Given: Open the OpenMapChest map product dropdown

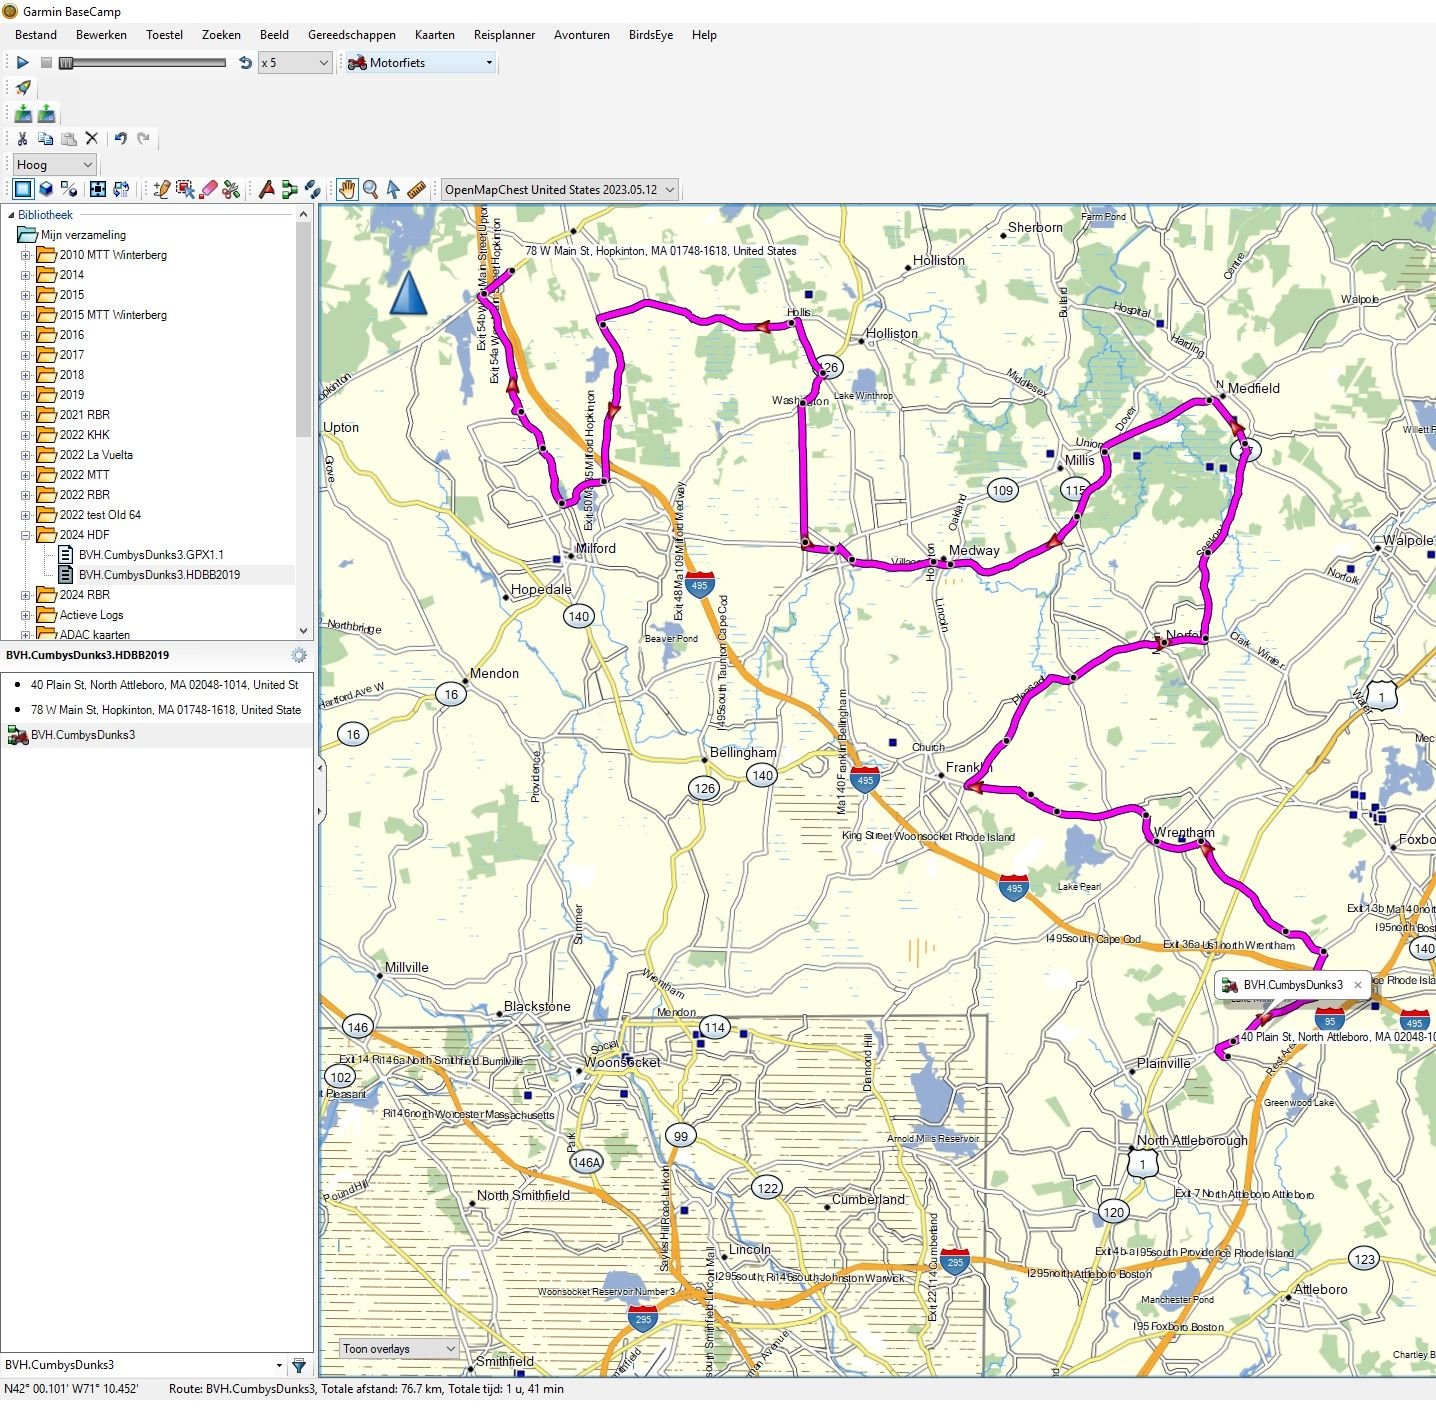Looking at the screenshot, I should [x=559, y=189].
